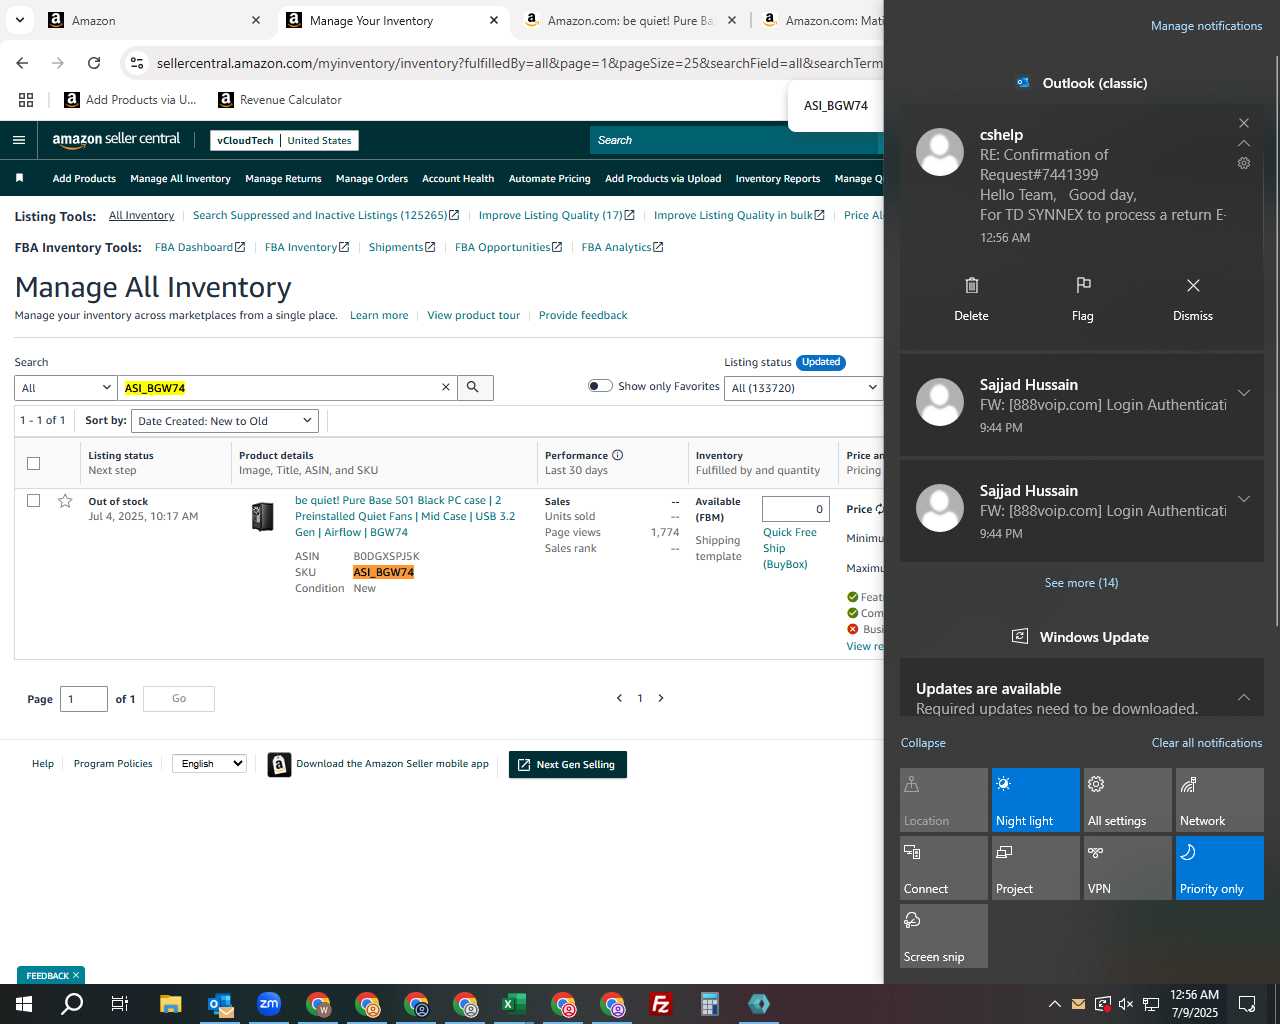Open Manage Returns menu item
The width and height of the screenshot is (1280, 1024).
point(283,178)
